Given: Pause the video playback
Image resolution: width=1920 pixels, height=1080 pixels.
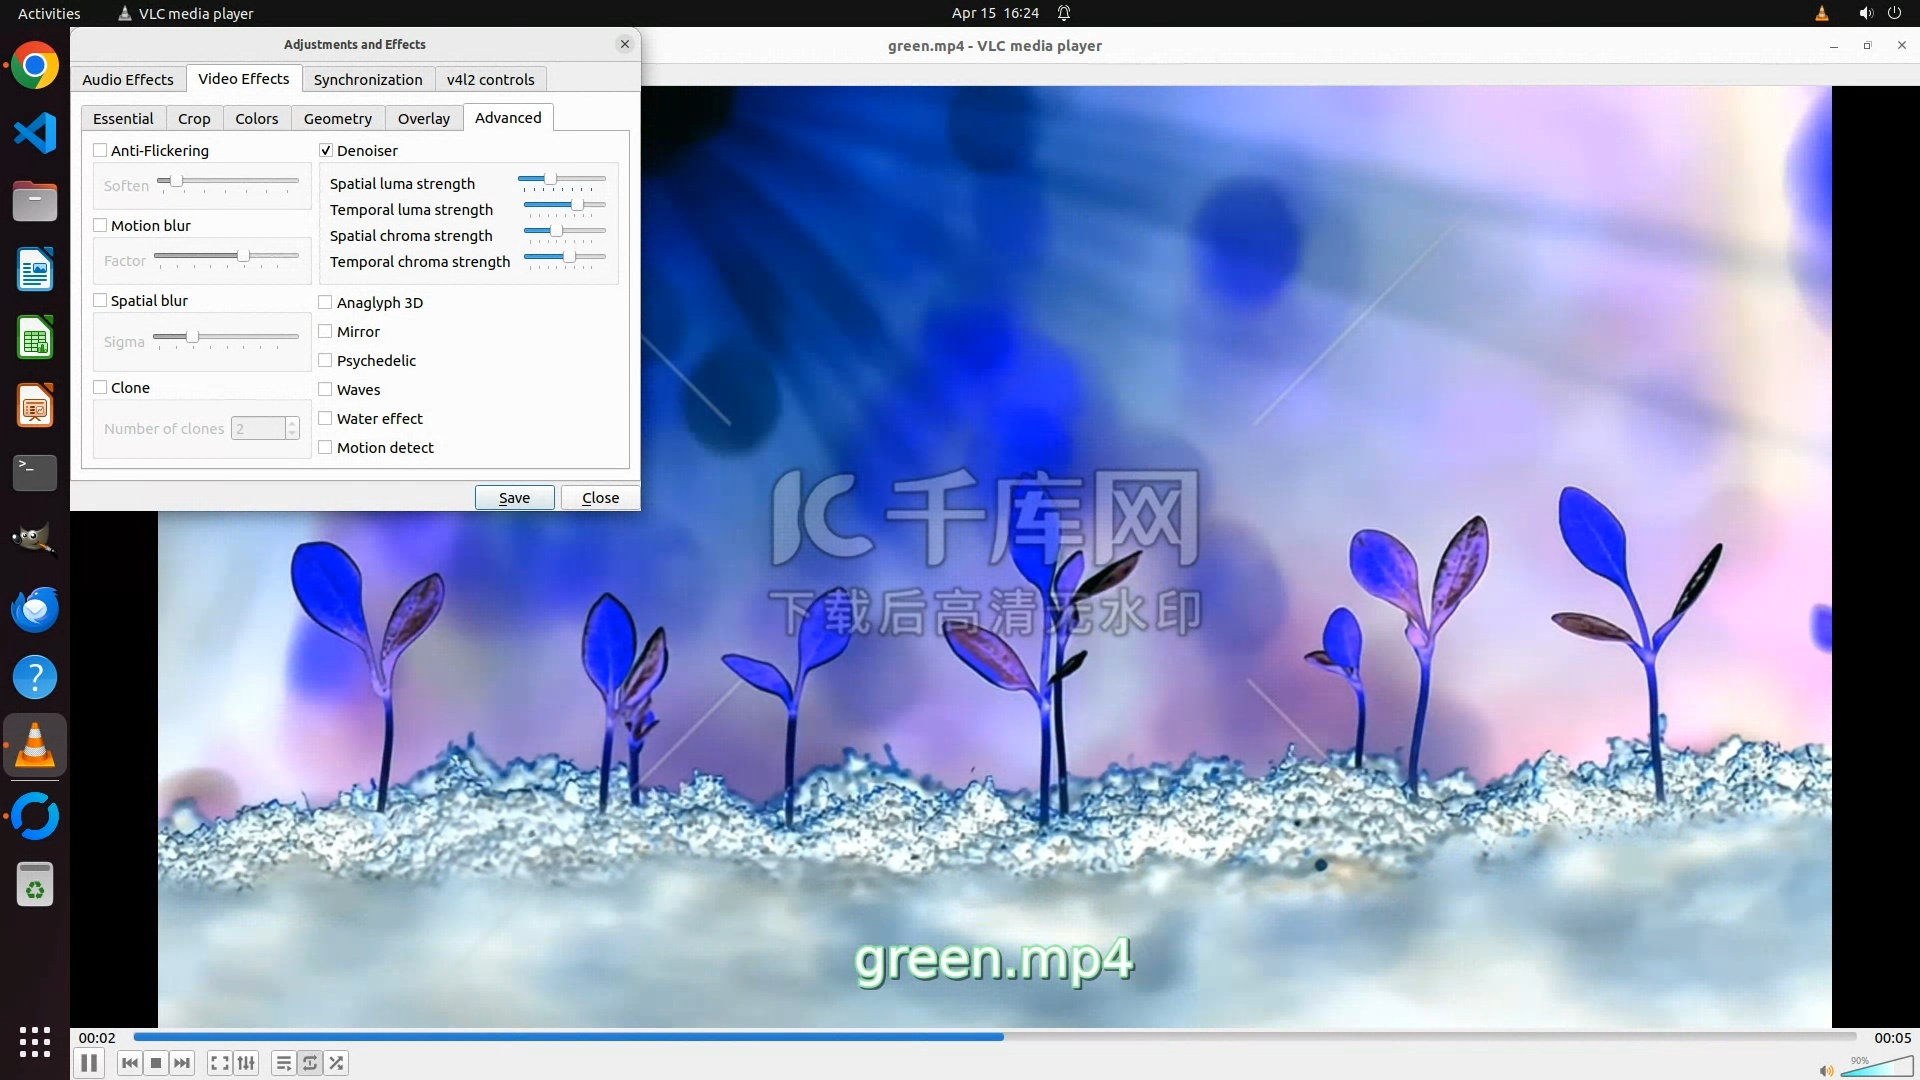Looking at the screenshot, I should point(89,1063).
